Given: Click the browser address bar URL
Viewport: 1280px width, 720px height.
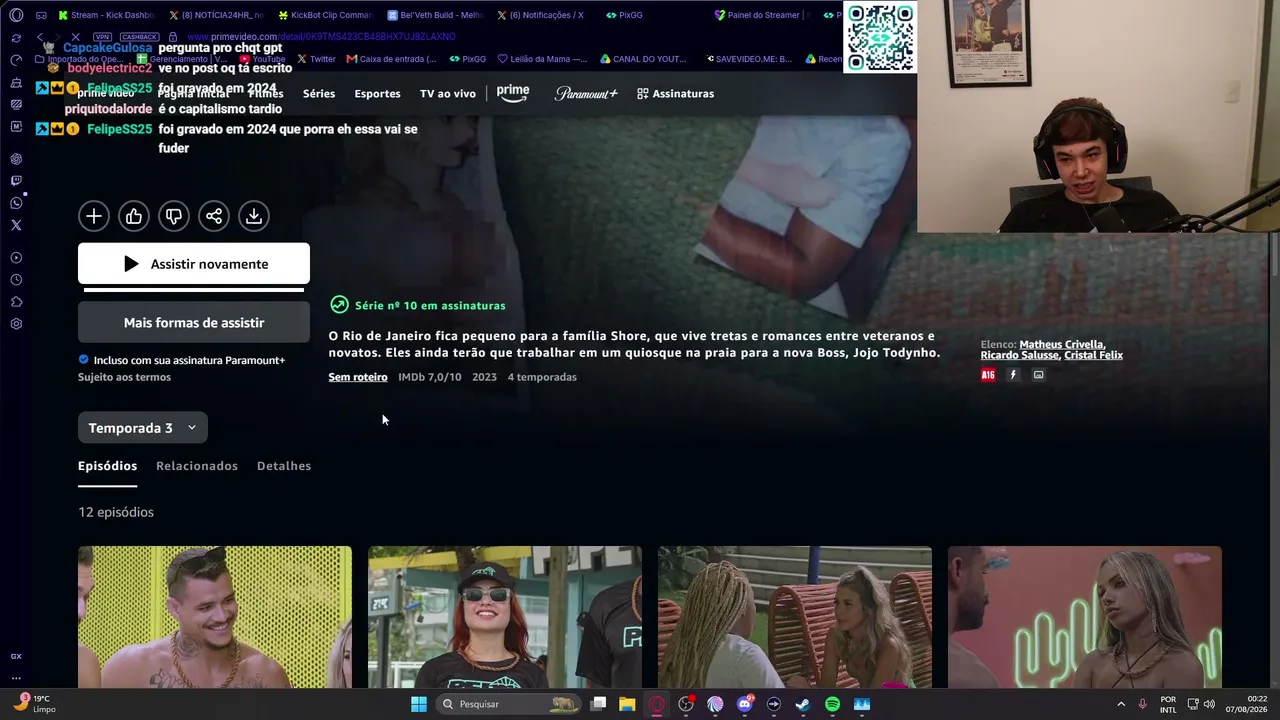Looking at the screenshot, I should pos(321,37).
